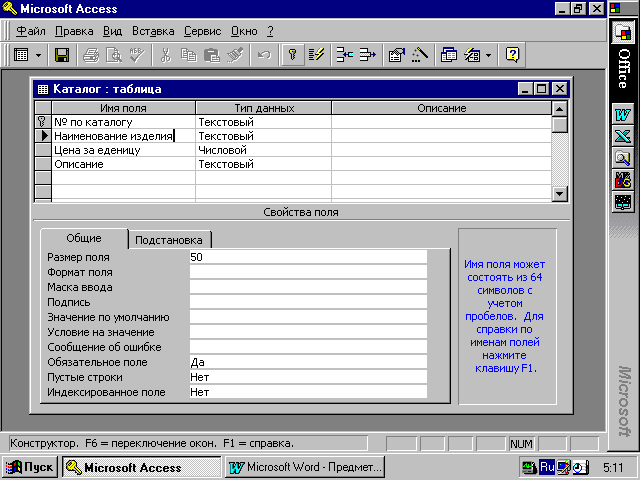Click the Размер поля value 50

click(x=308, y=257)
